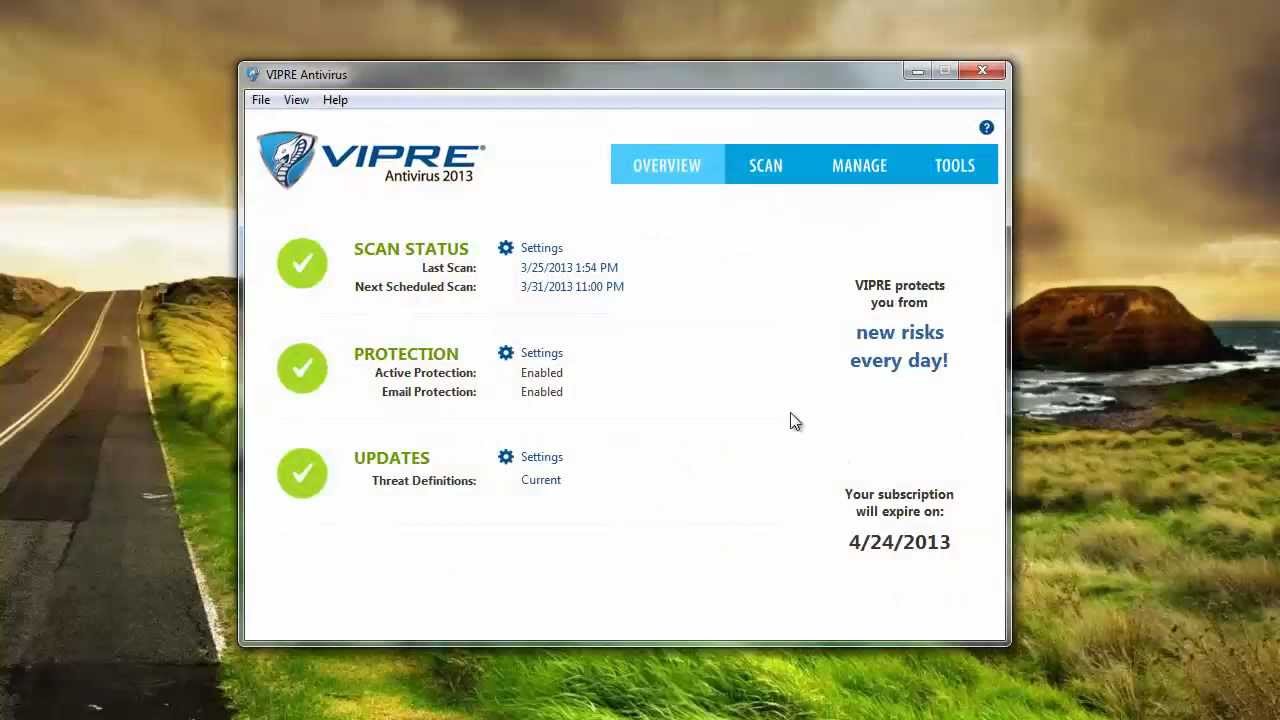Open the Settings link under Scan Status
Viewport: 1280px width, 720px height.
541,248
